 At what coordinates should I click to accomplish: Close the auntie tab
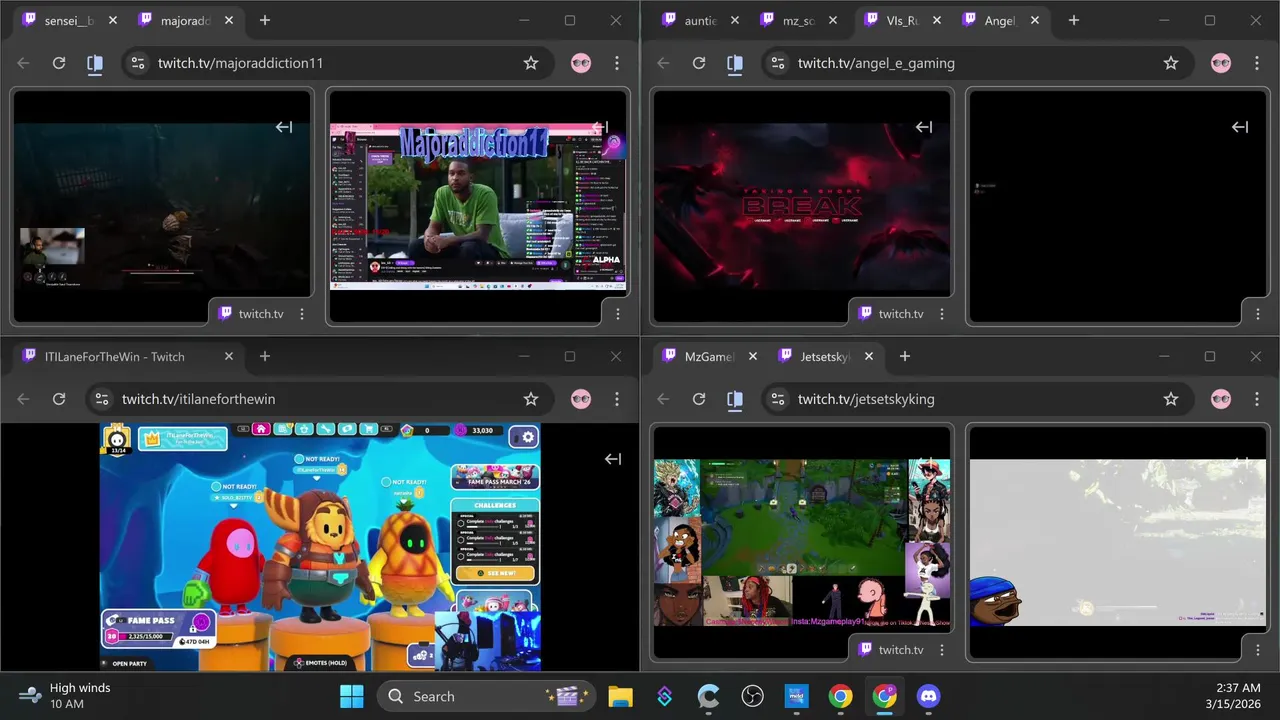[x=736, y=20]
